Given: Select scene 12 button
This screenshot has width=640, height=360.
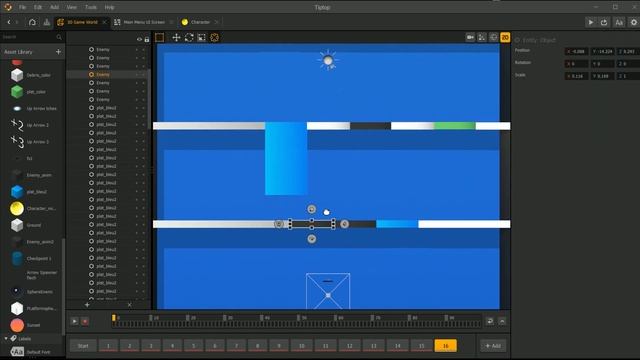Looking at the screenshot, I should 349,346.
